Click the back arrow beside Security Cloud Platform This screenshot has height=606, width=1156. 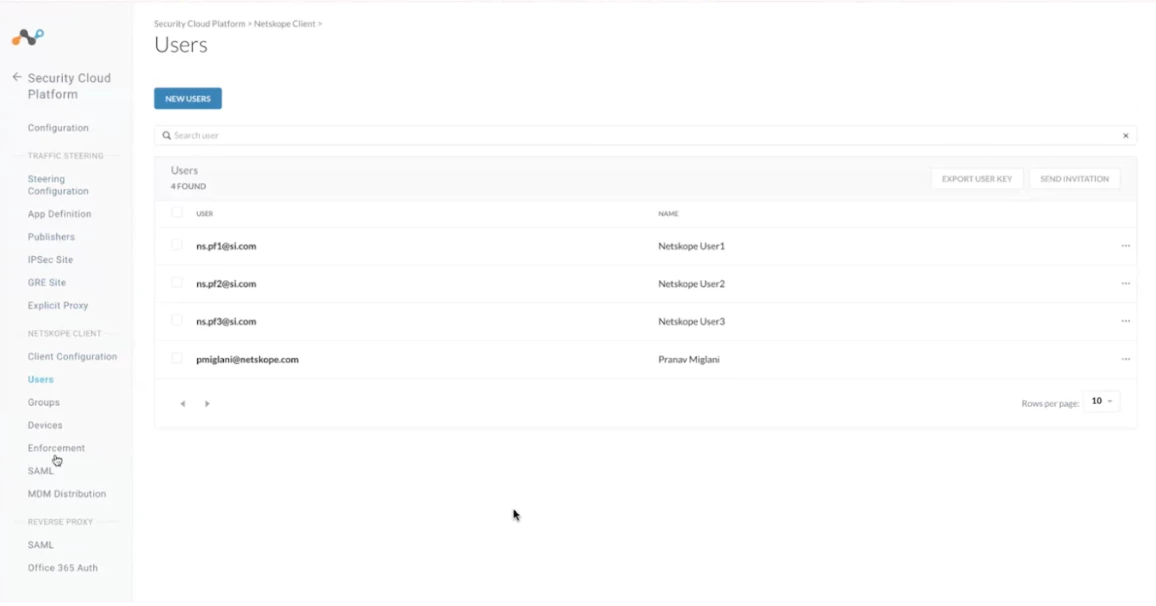pos(17,77)
